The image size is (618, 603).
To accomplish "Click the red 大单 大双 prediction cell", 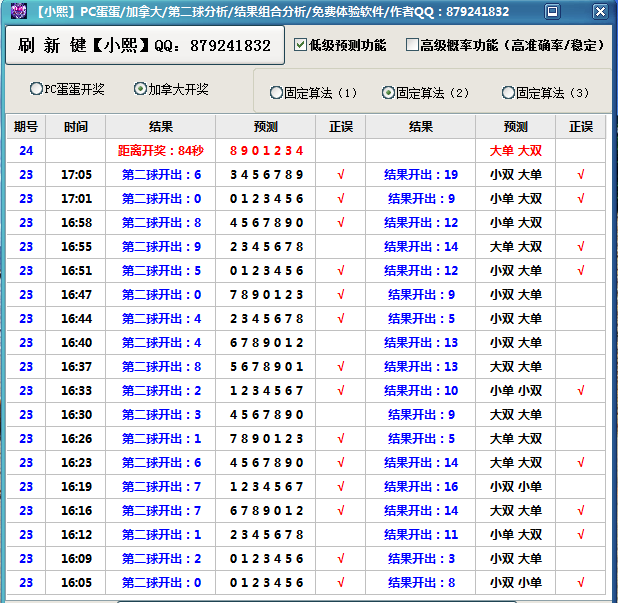I will (x=516, y=151).
